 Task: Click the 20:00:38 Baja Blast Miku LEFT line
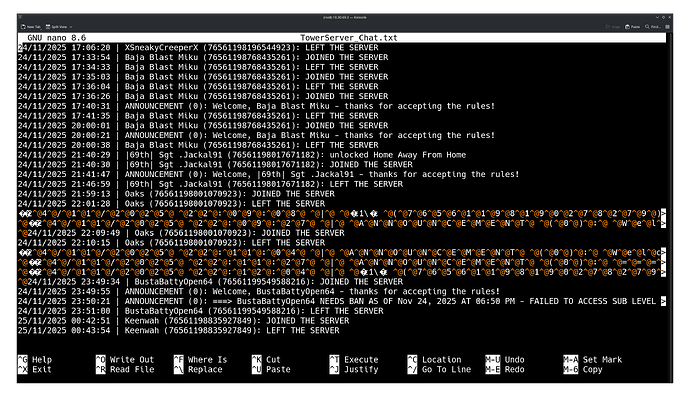tap(198, 145)
